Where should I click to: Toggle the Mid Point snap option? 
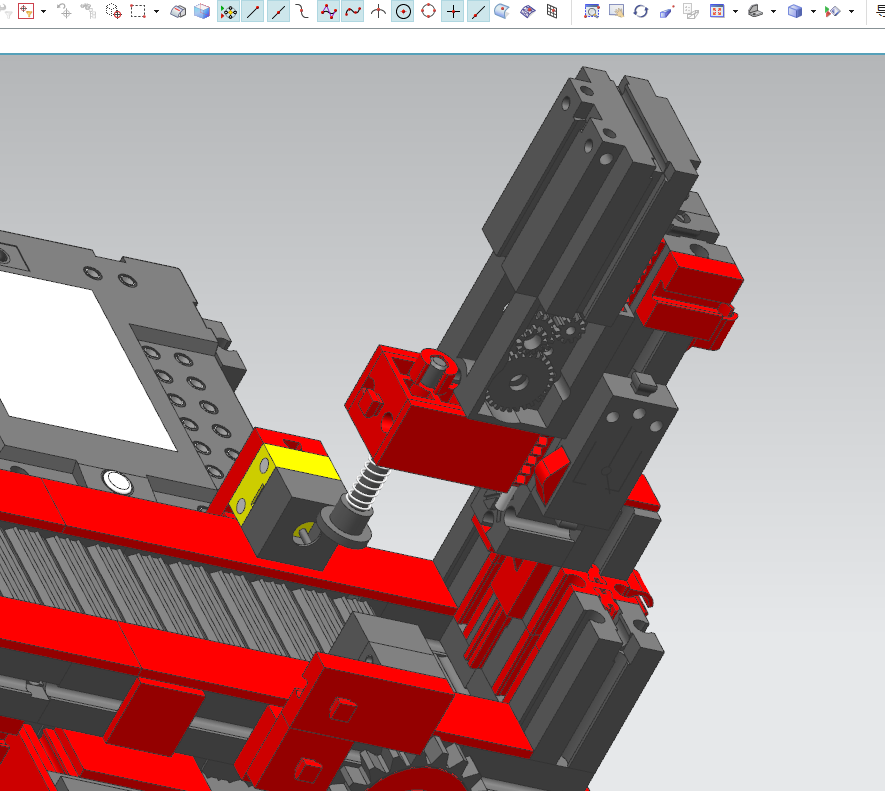278,11
